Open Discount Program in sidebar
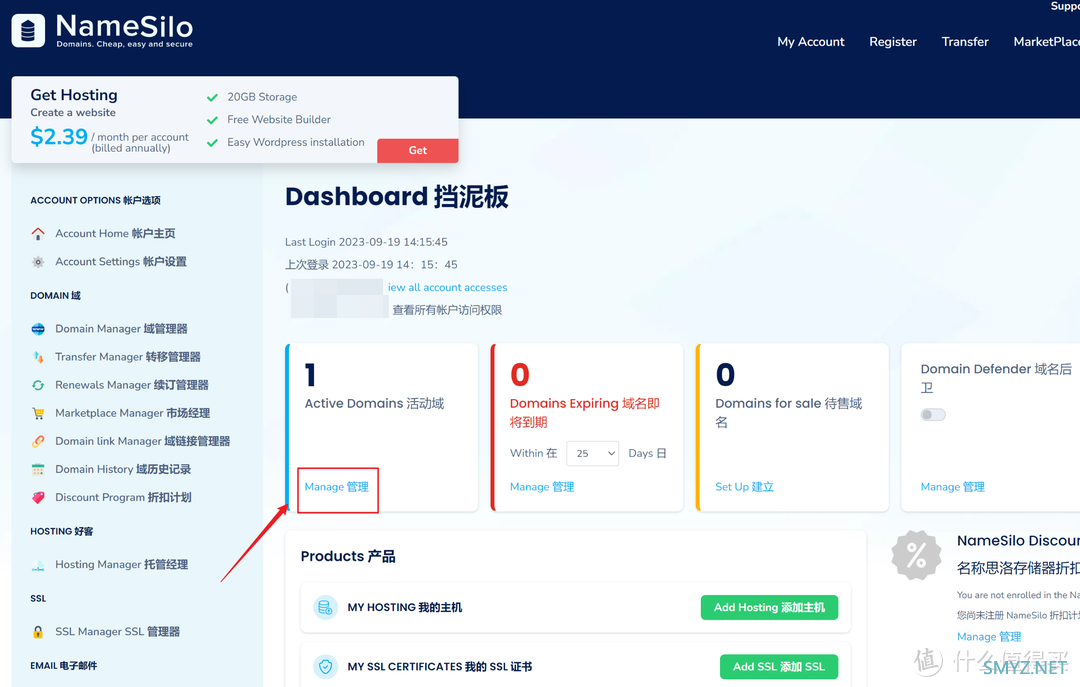This screenshot has width=1080, height=687. [x=123, y=498]
